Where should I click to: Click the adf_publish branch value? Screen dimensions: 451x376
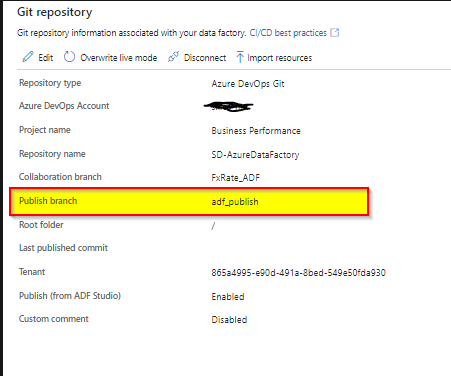tap(235, 202)
